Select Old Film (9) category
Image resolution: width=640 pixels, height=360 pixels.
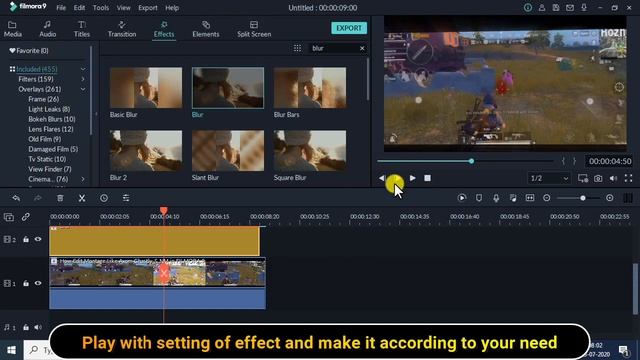[44, 139]
